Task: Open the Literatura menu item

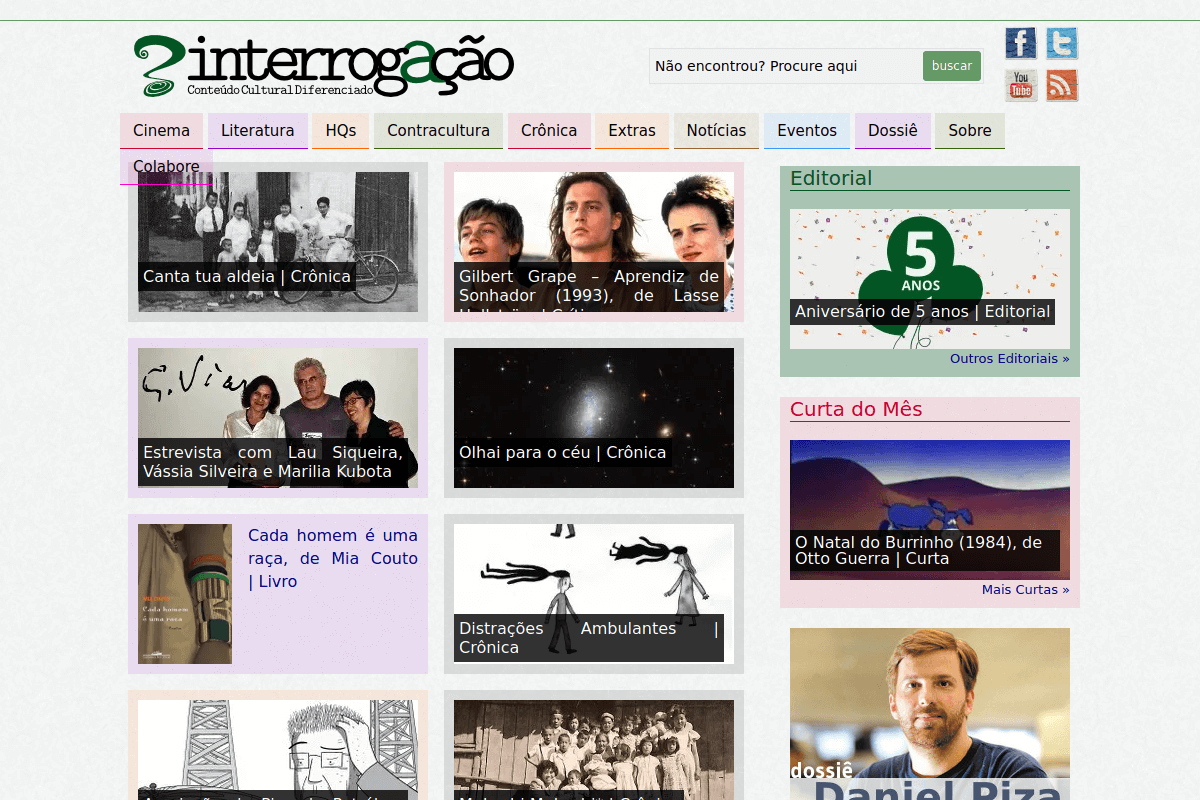Action: coord(257,131)
